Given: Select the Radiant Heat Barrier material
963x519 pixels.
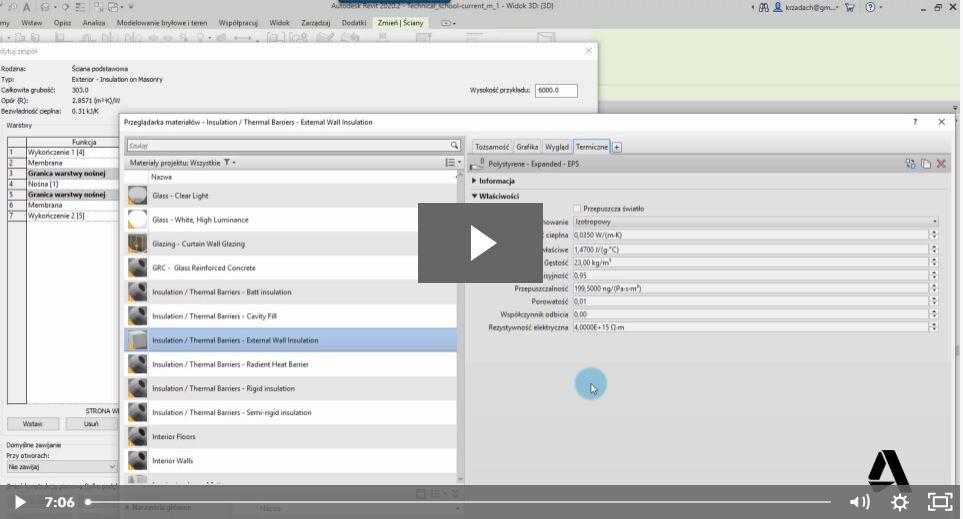Looking at the screenshot, I should [290, 364].
